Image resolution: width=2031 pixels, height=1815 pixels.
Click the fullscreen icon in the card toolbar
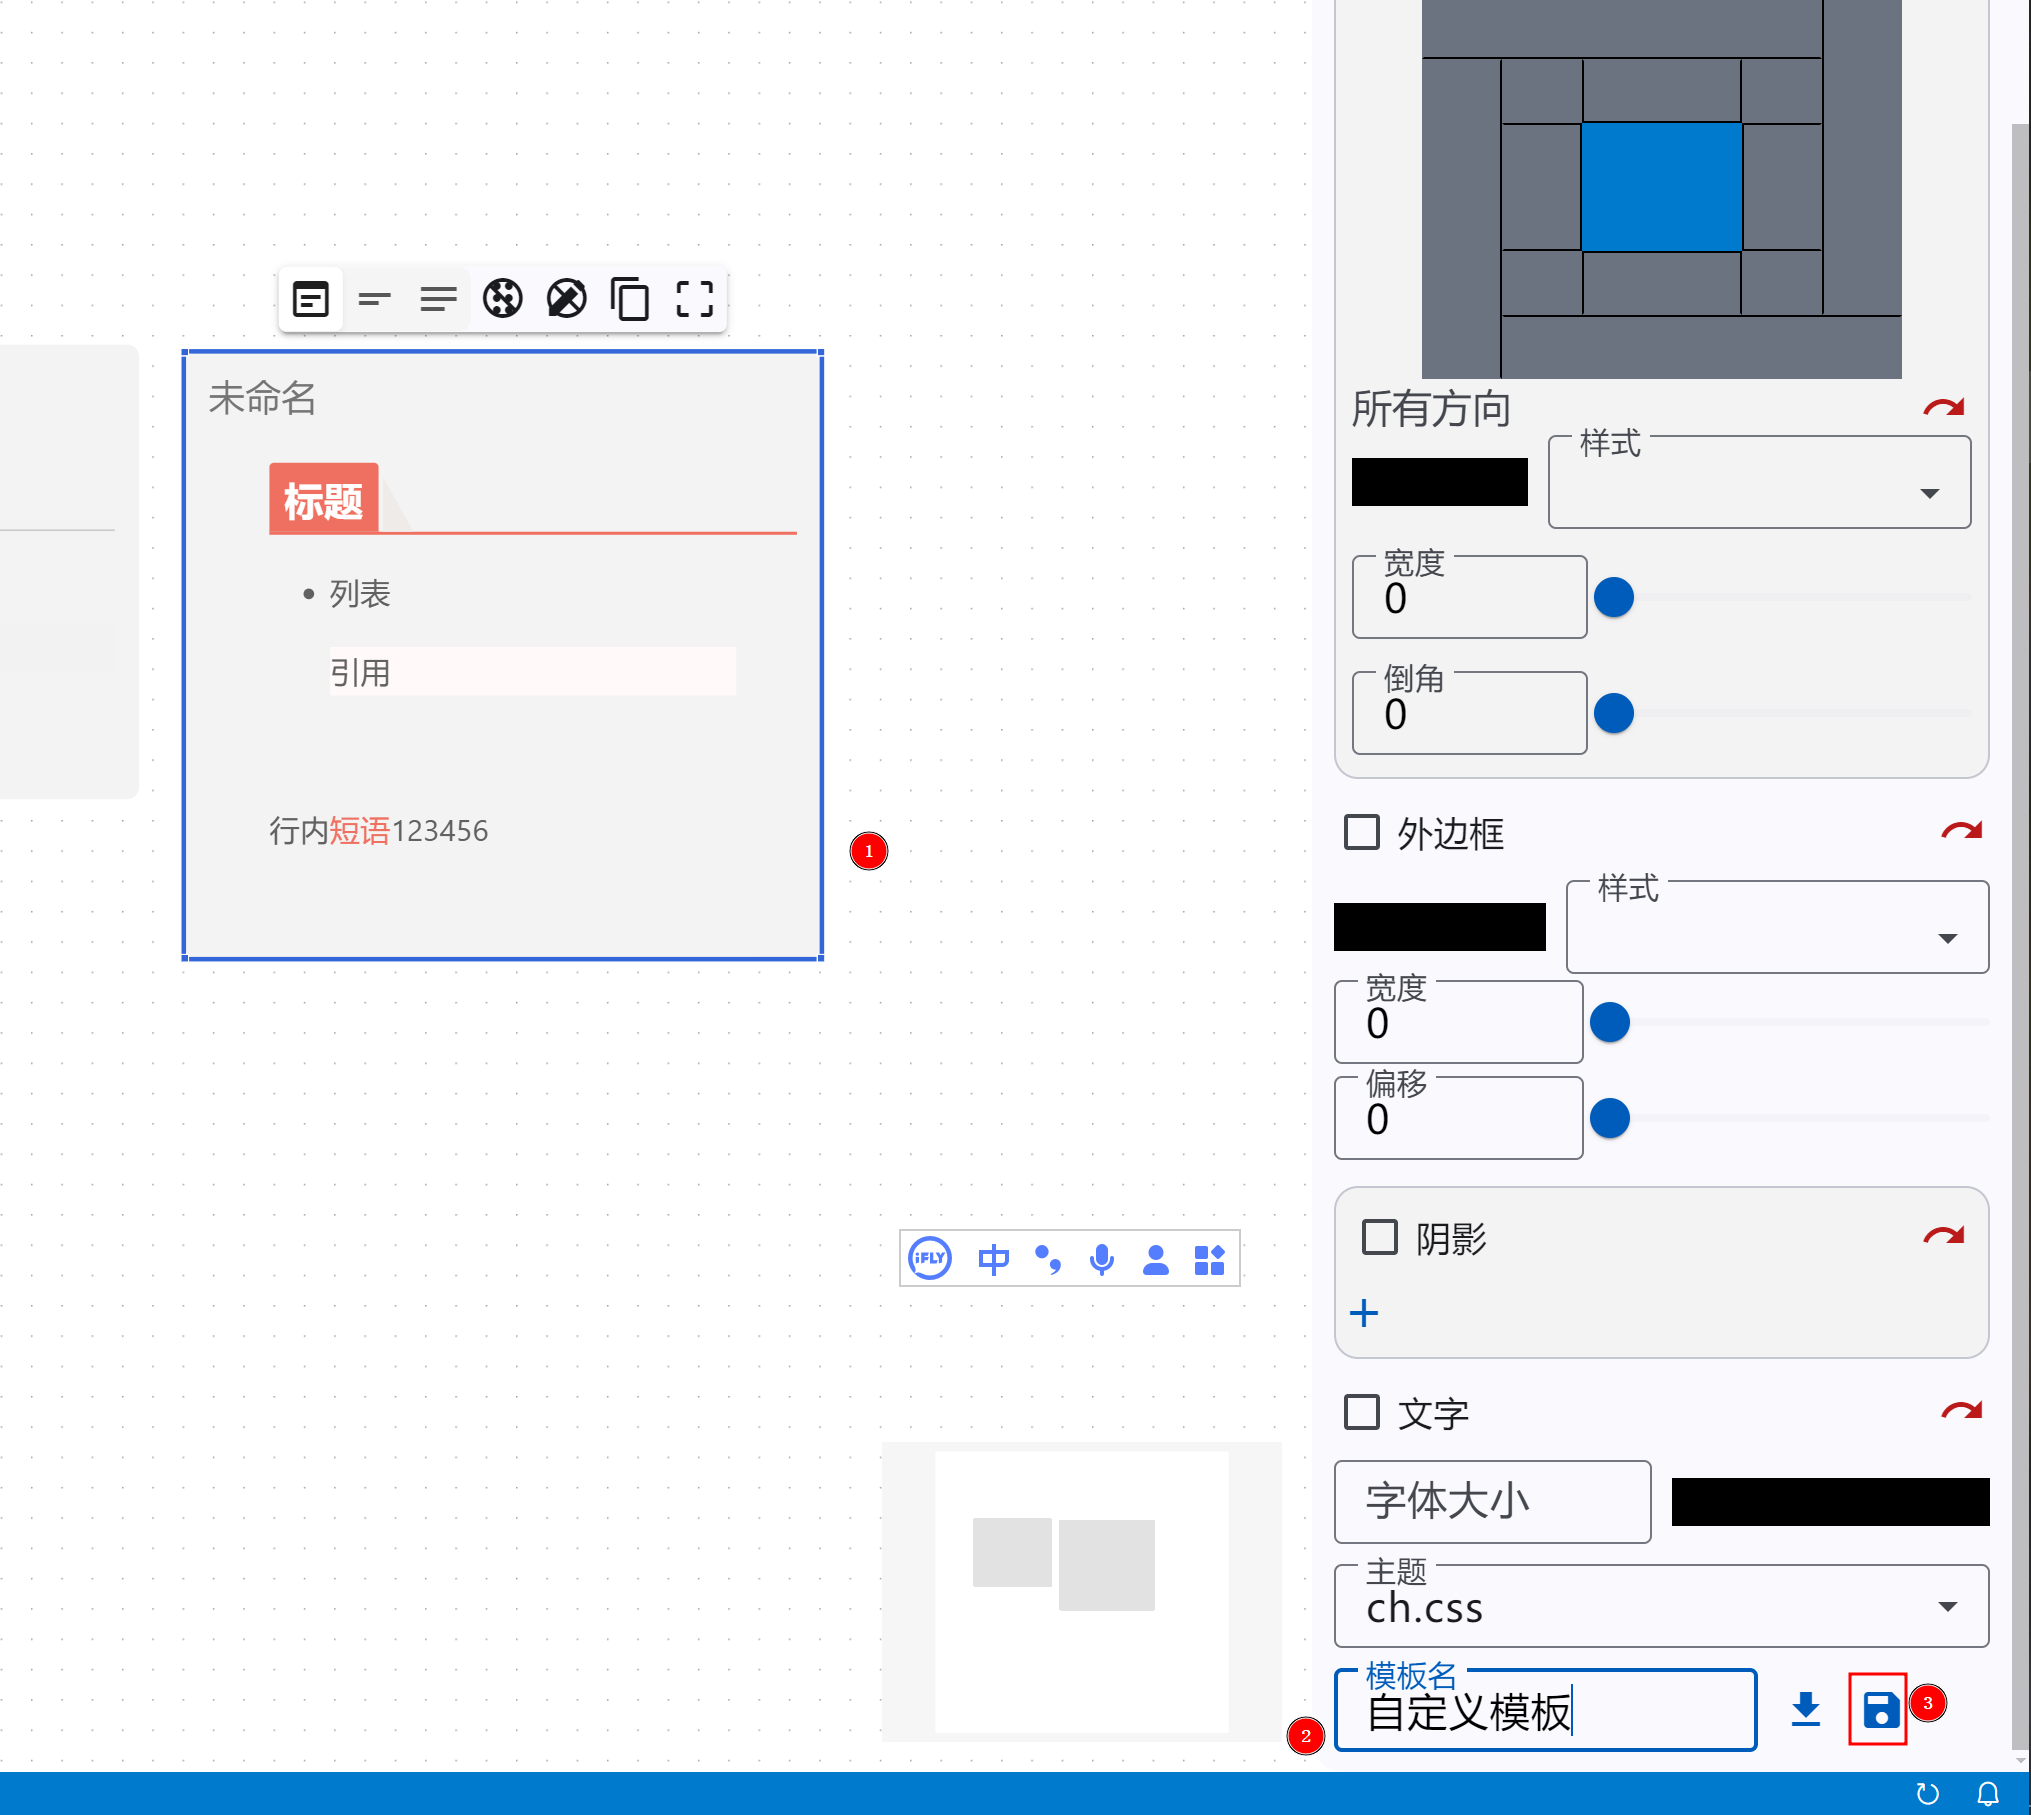(694, 298)
